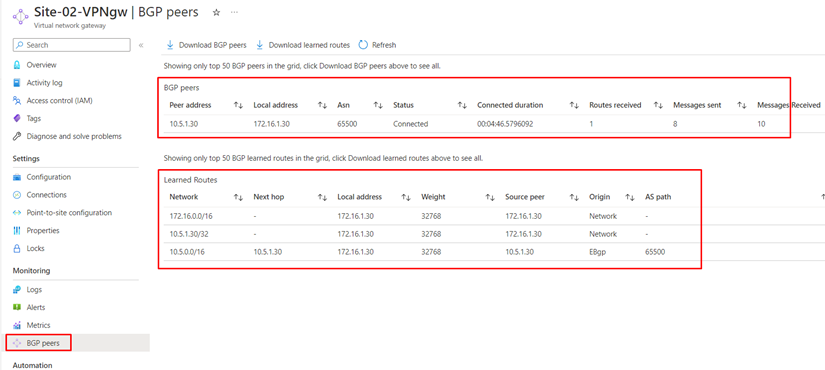Open Point-to-site configuration page
This screenshot has height=370, width=825.
click(x=68, y=213)
